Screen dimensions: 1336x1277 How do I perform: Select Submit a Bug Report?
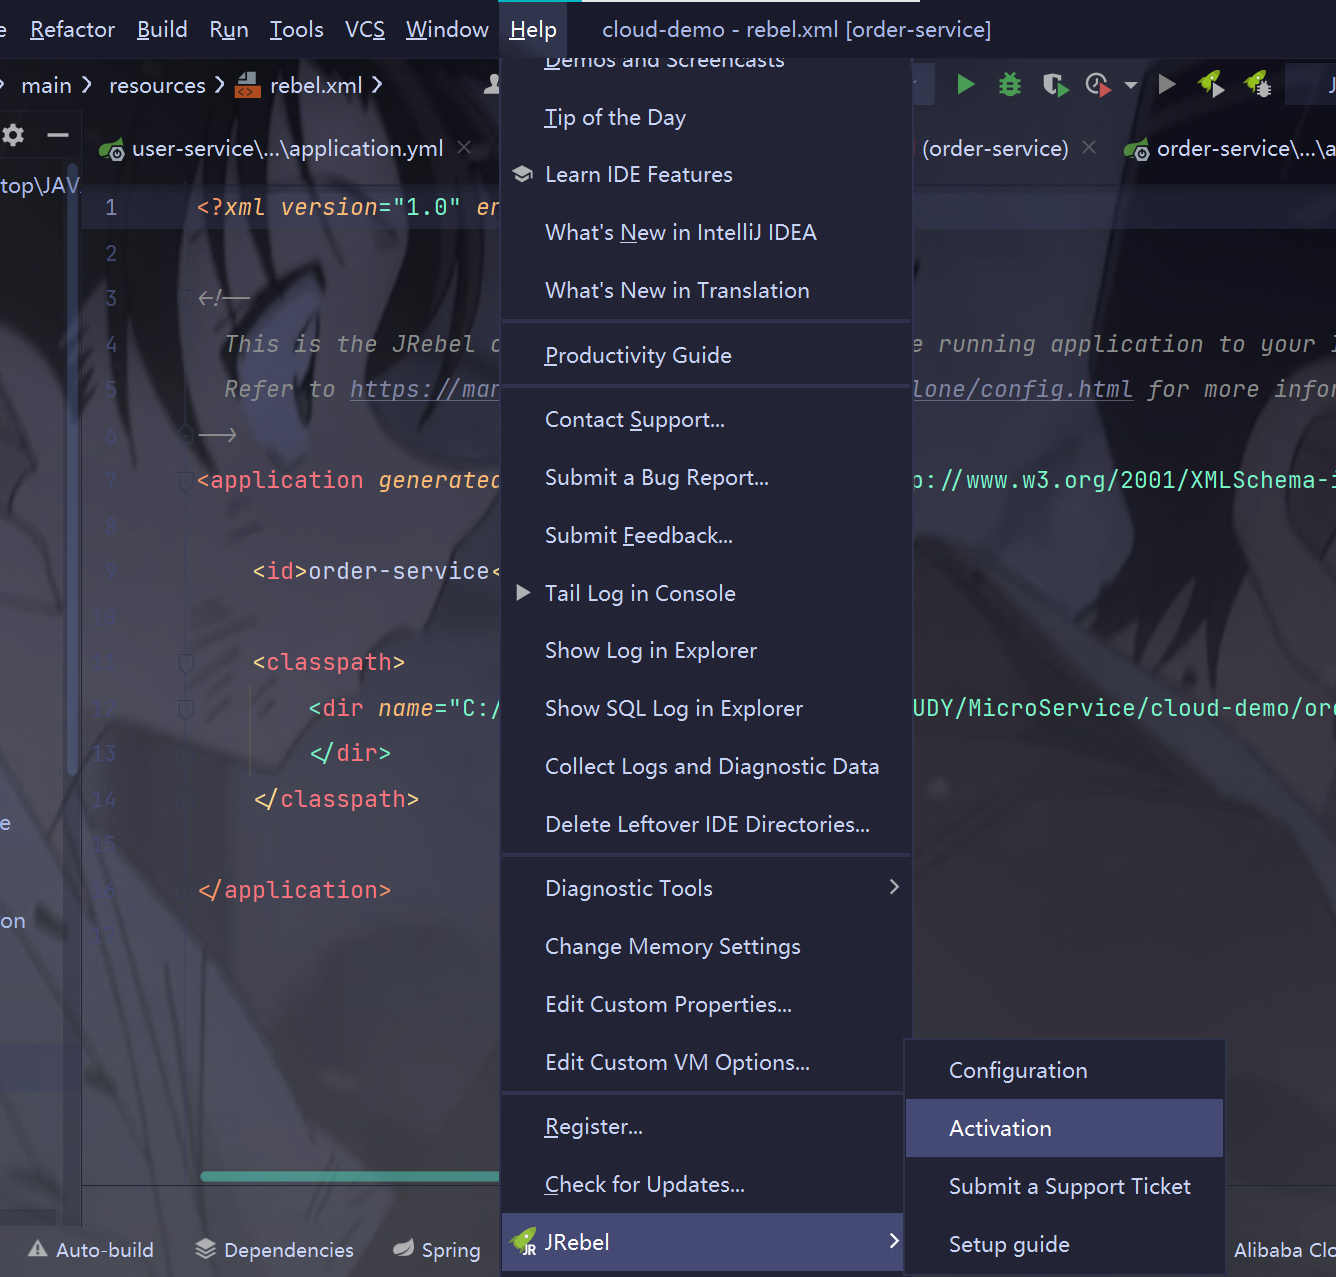(x=706, y=477)
